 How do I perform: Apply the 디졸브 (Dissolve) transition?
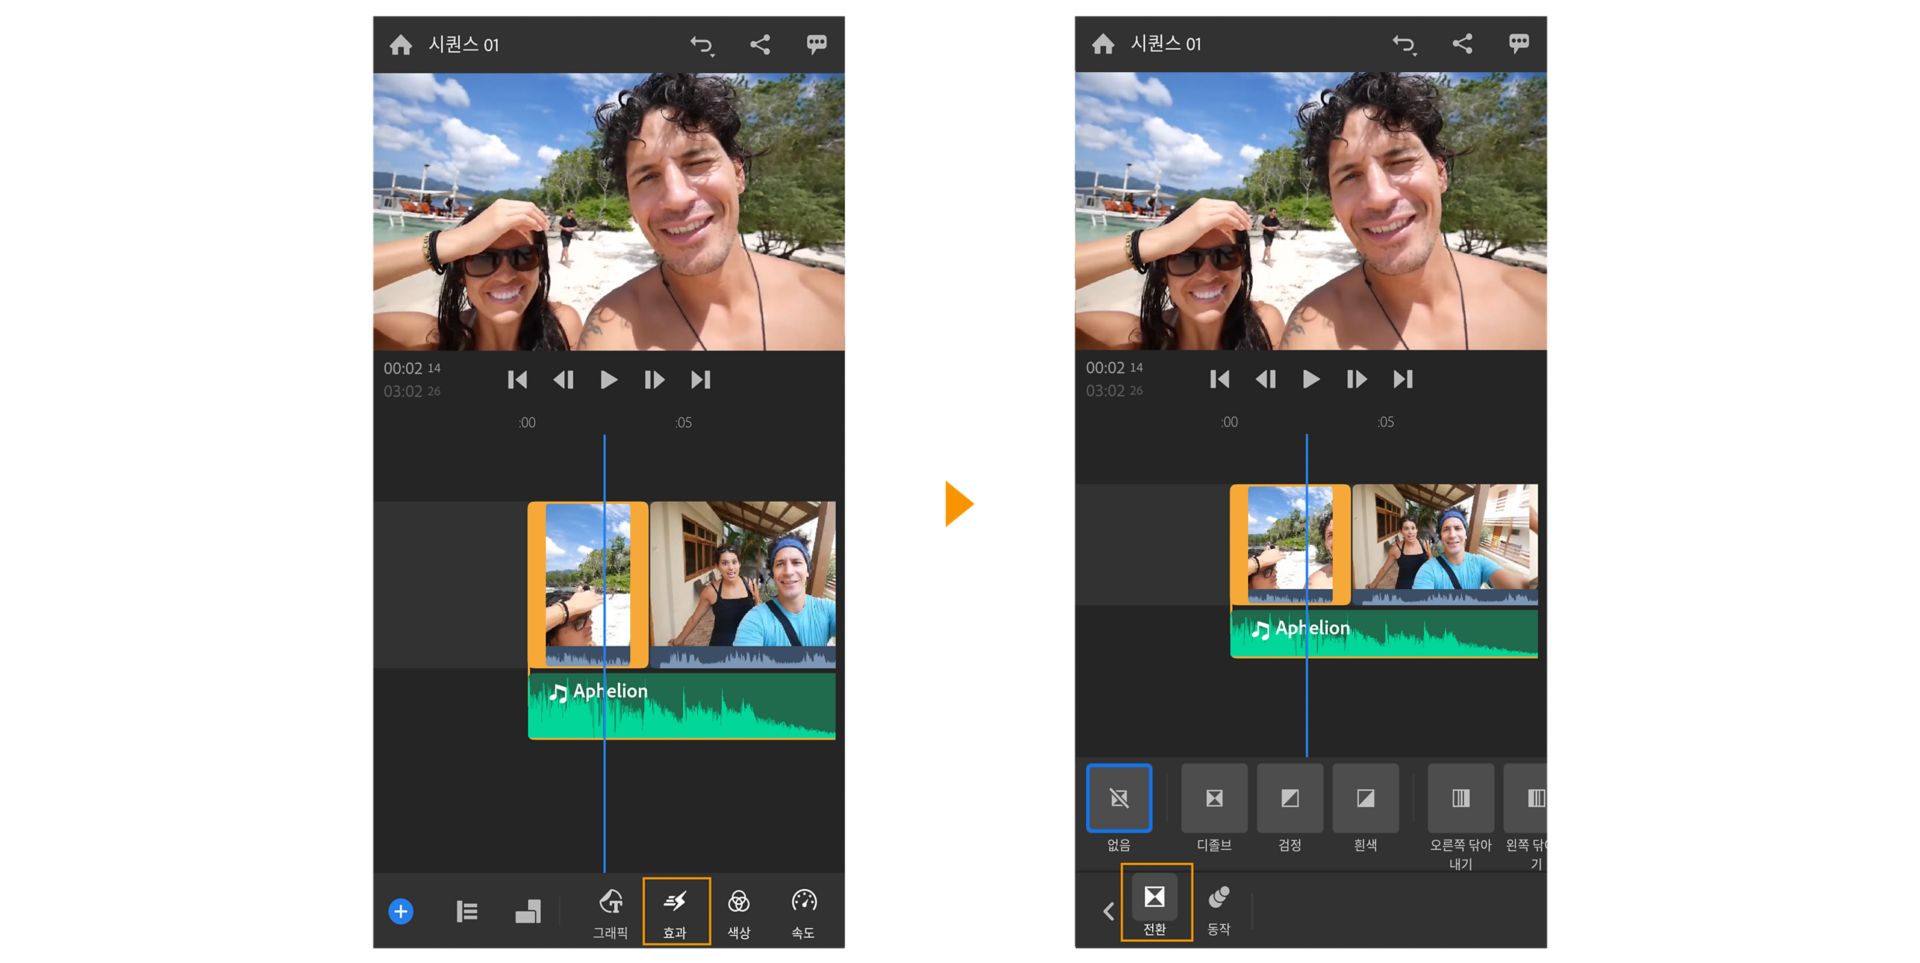[x=1214, y=798]
